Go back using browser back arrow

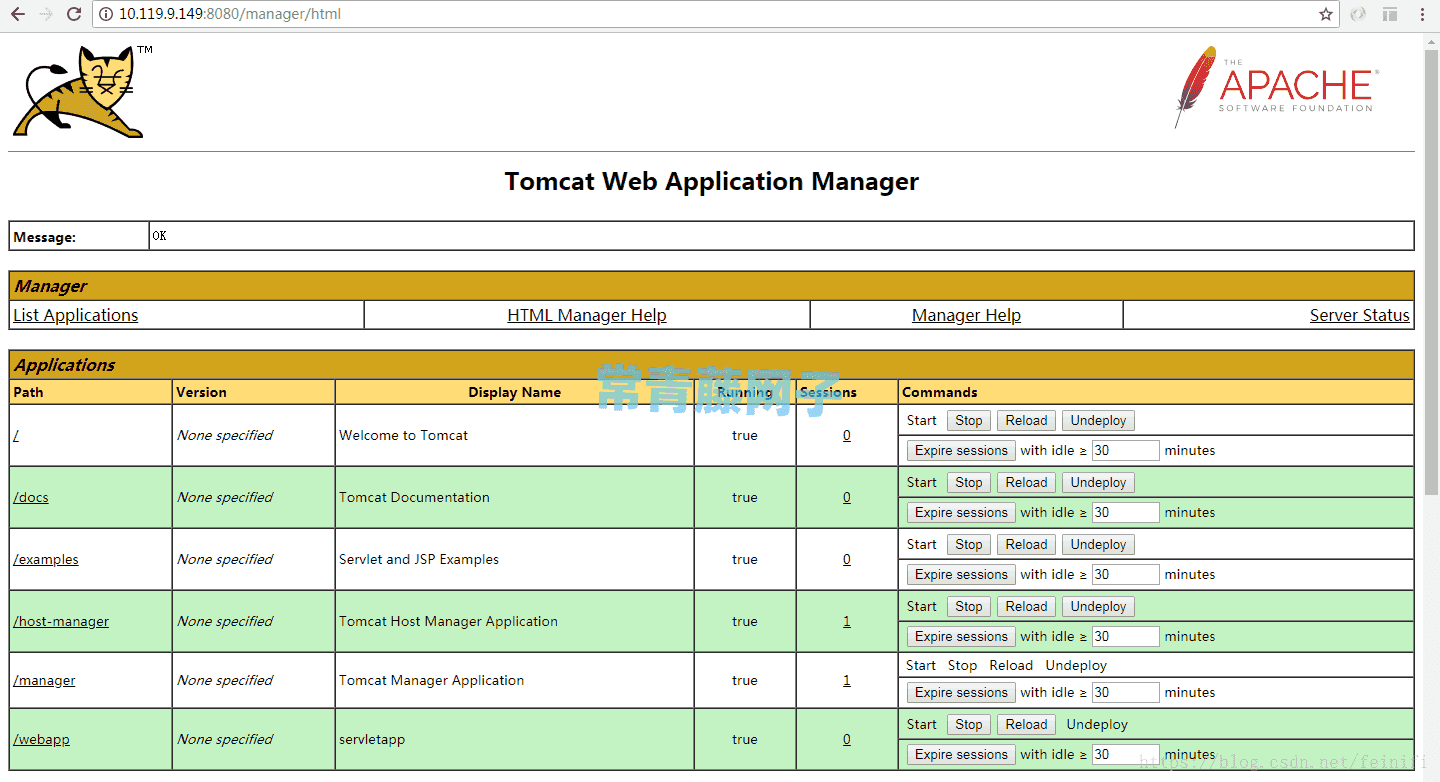click(17, 14)
